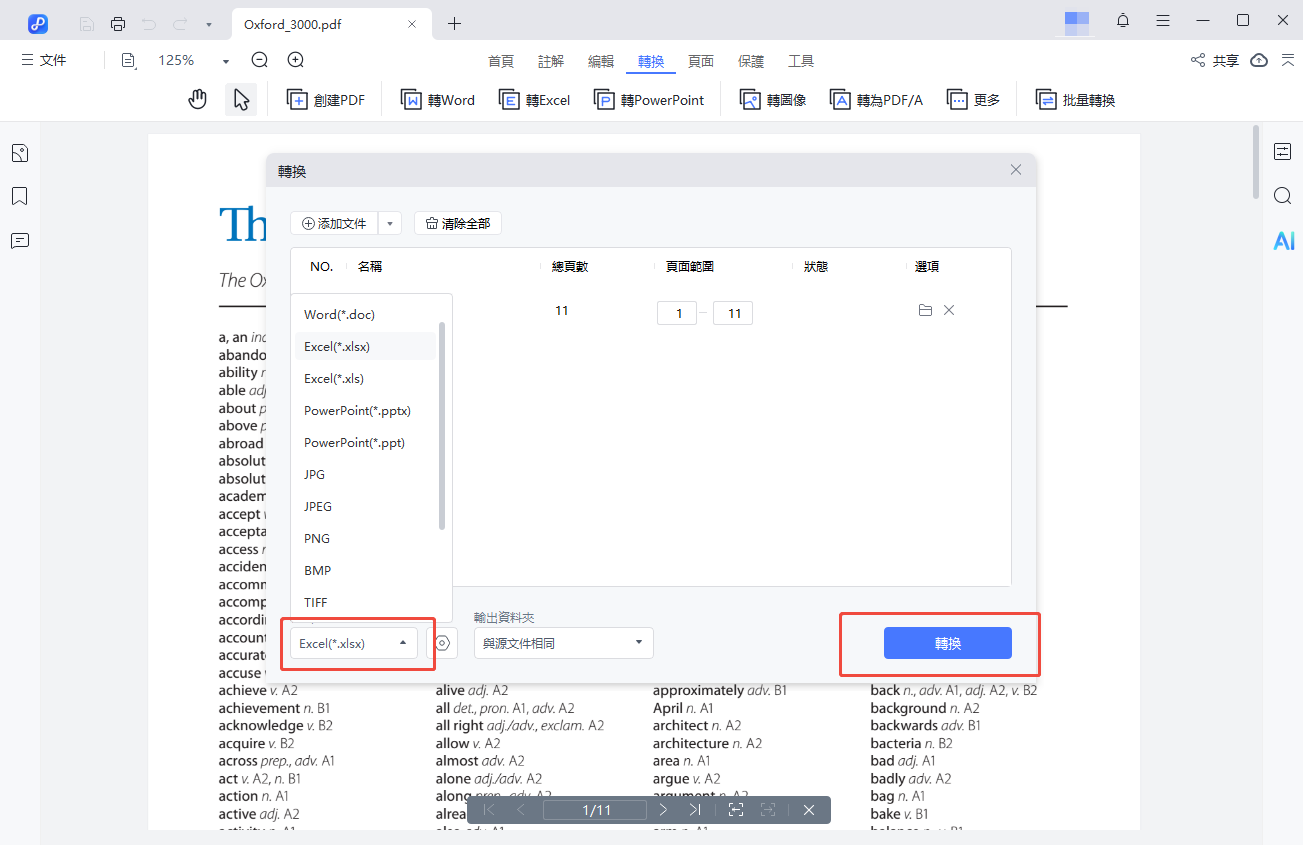Switch to the 首頁 tab
Image resolution: width=1303 pixels, height=845 pixels.
[x=501, y=61]
